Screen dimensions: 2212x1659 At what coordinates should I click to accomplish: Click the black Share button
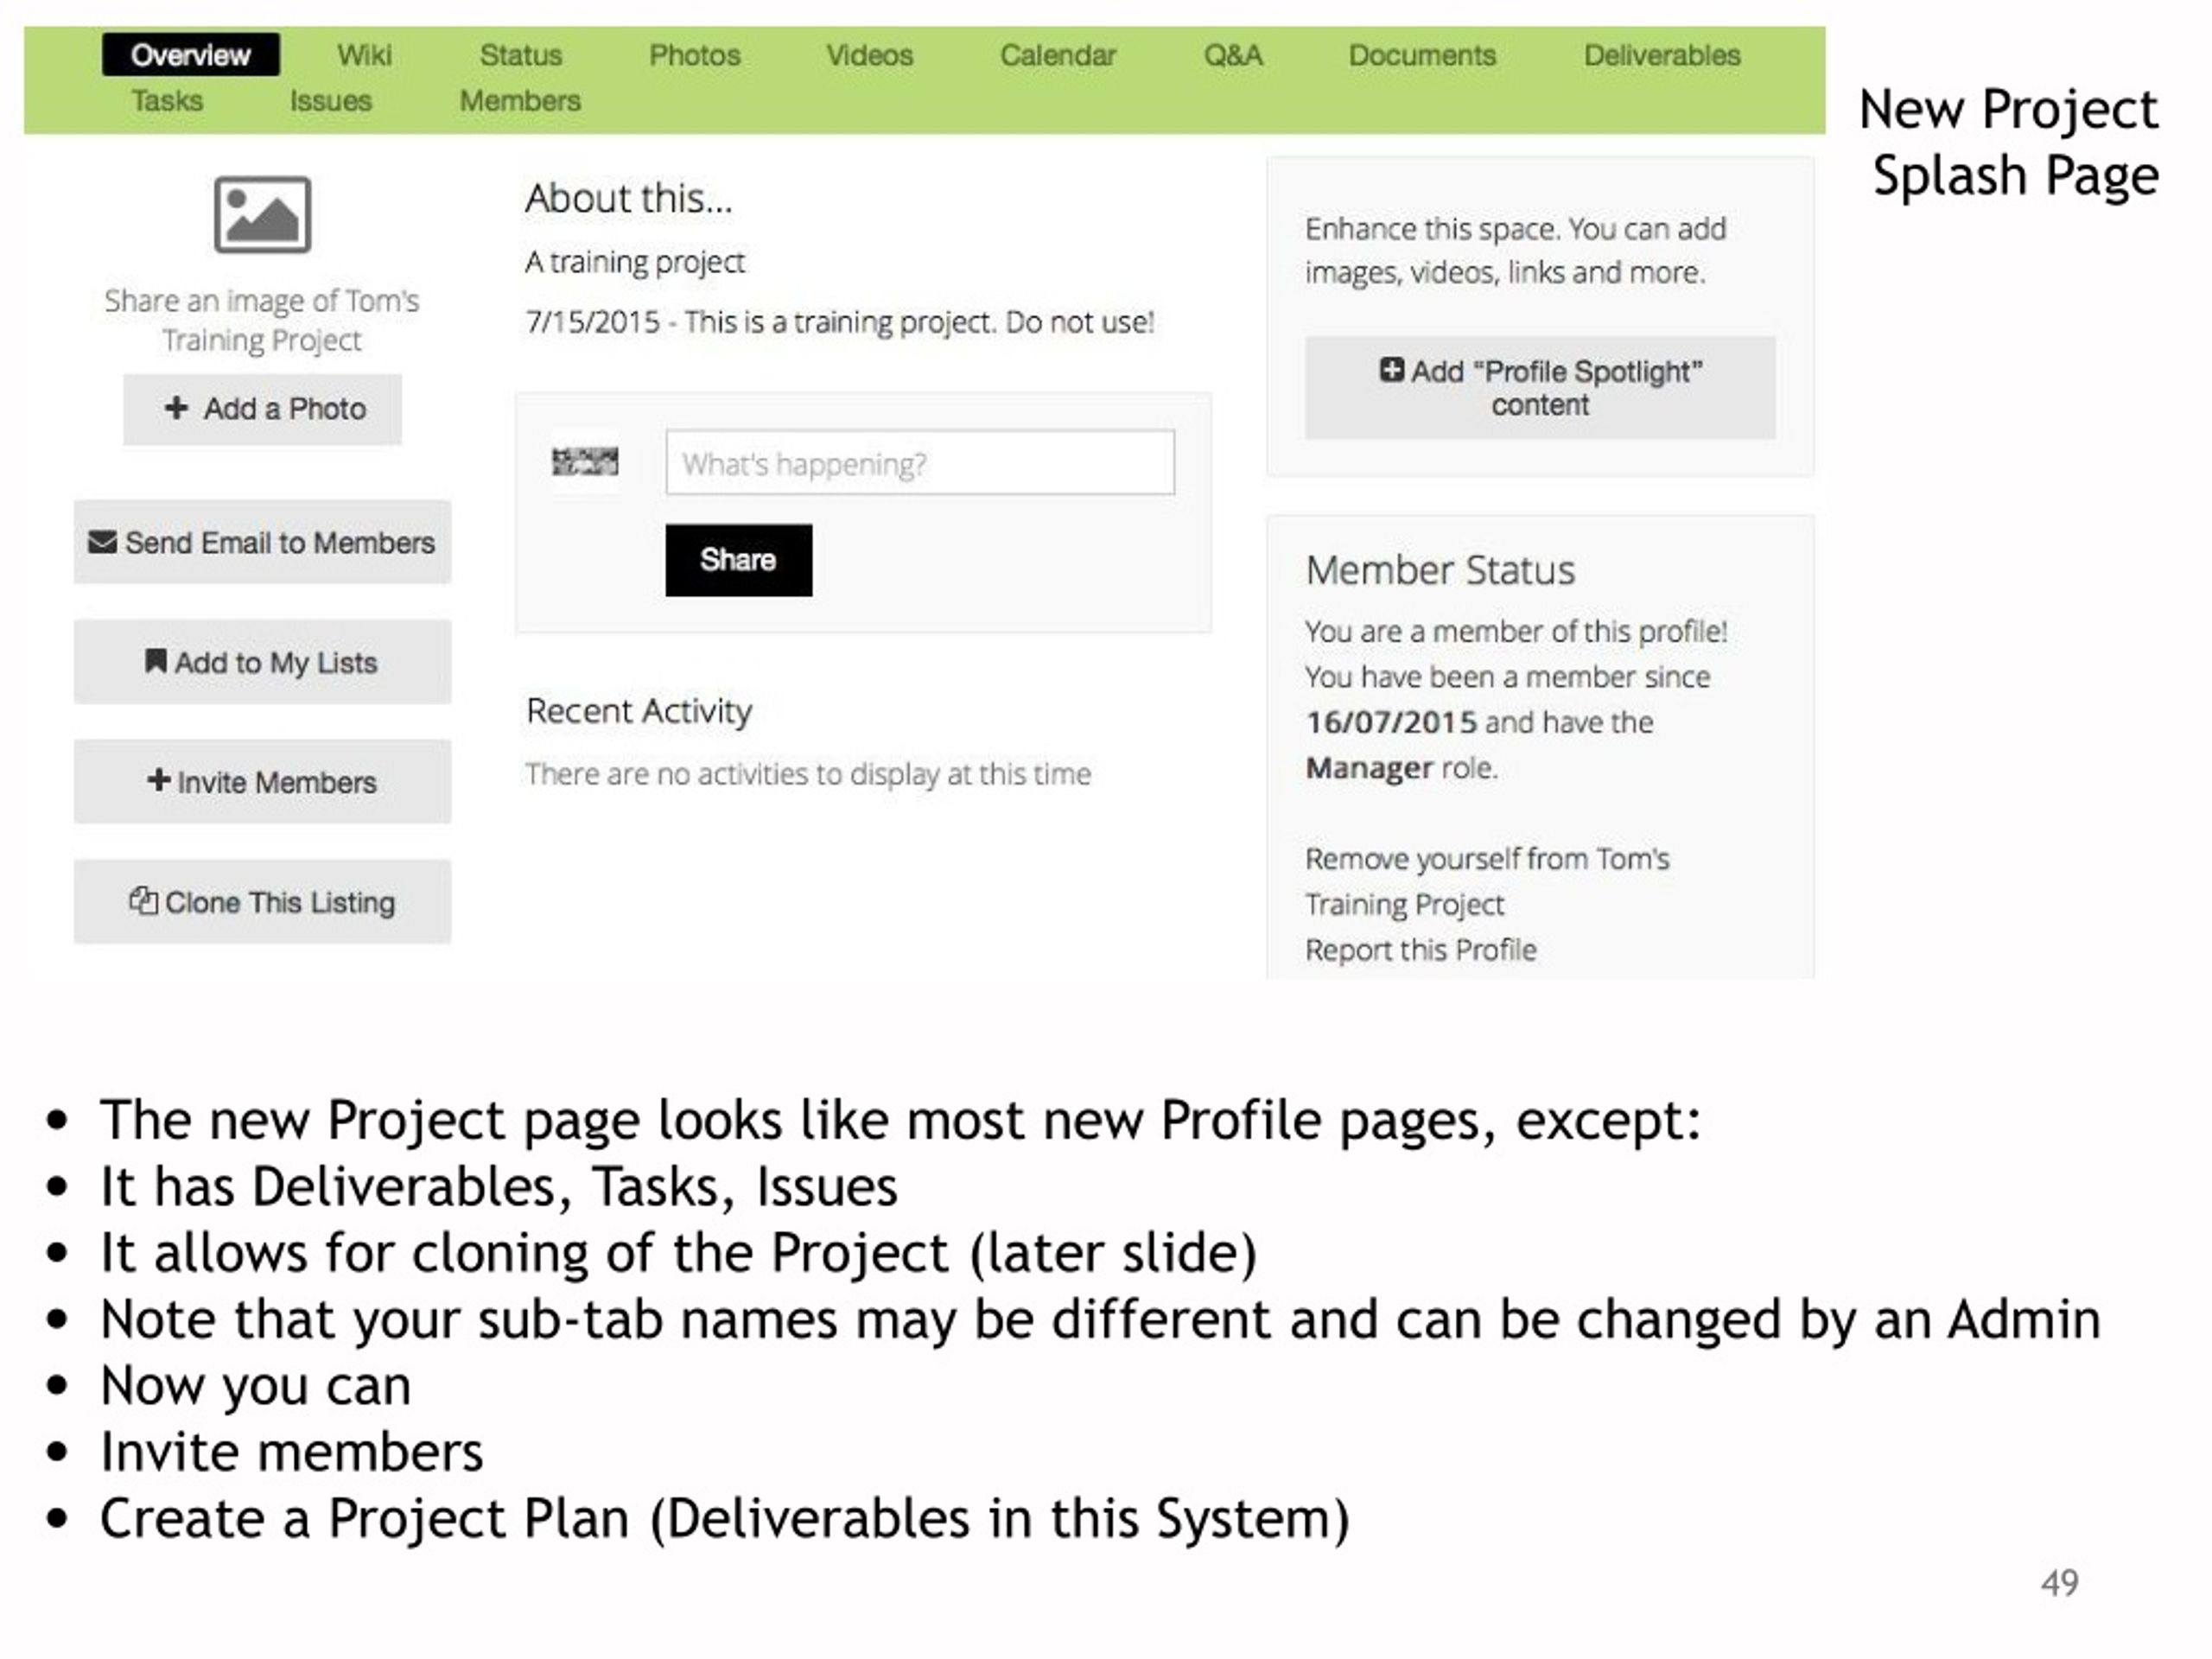[x=739, y=560]
